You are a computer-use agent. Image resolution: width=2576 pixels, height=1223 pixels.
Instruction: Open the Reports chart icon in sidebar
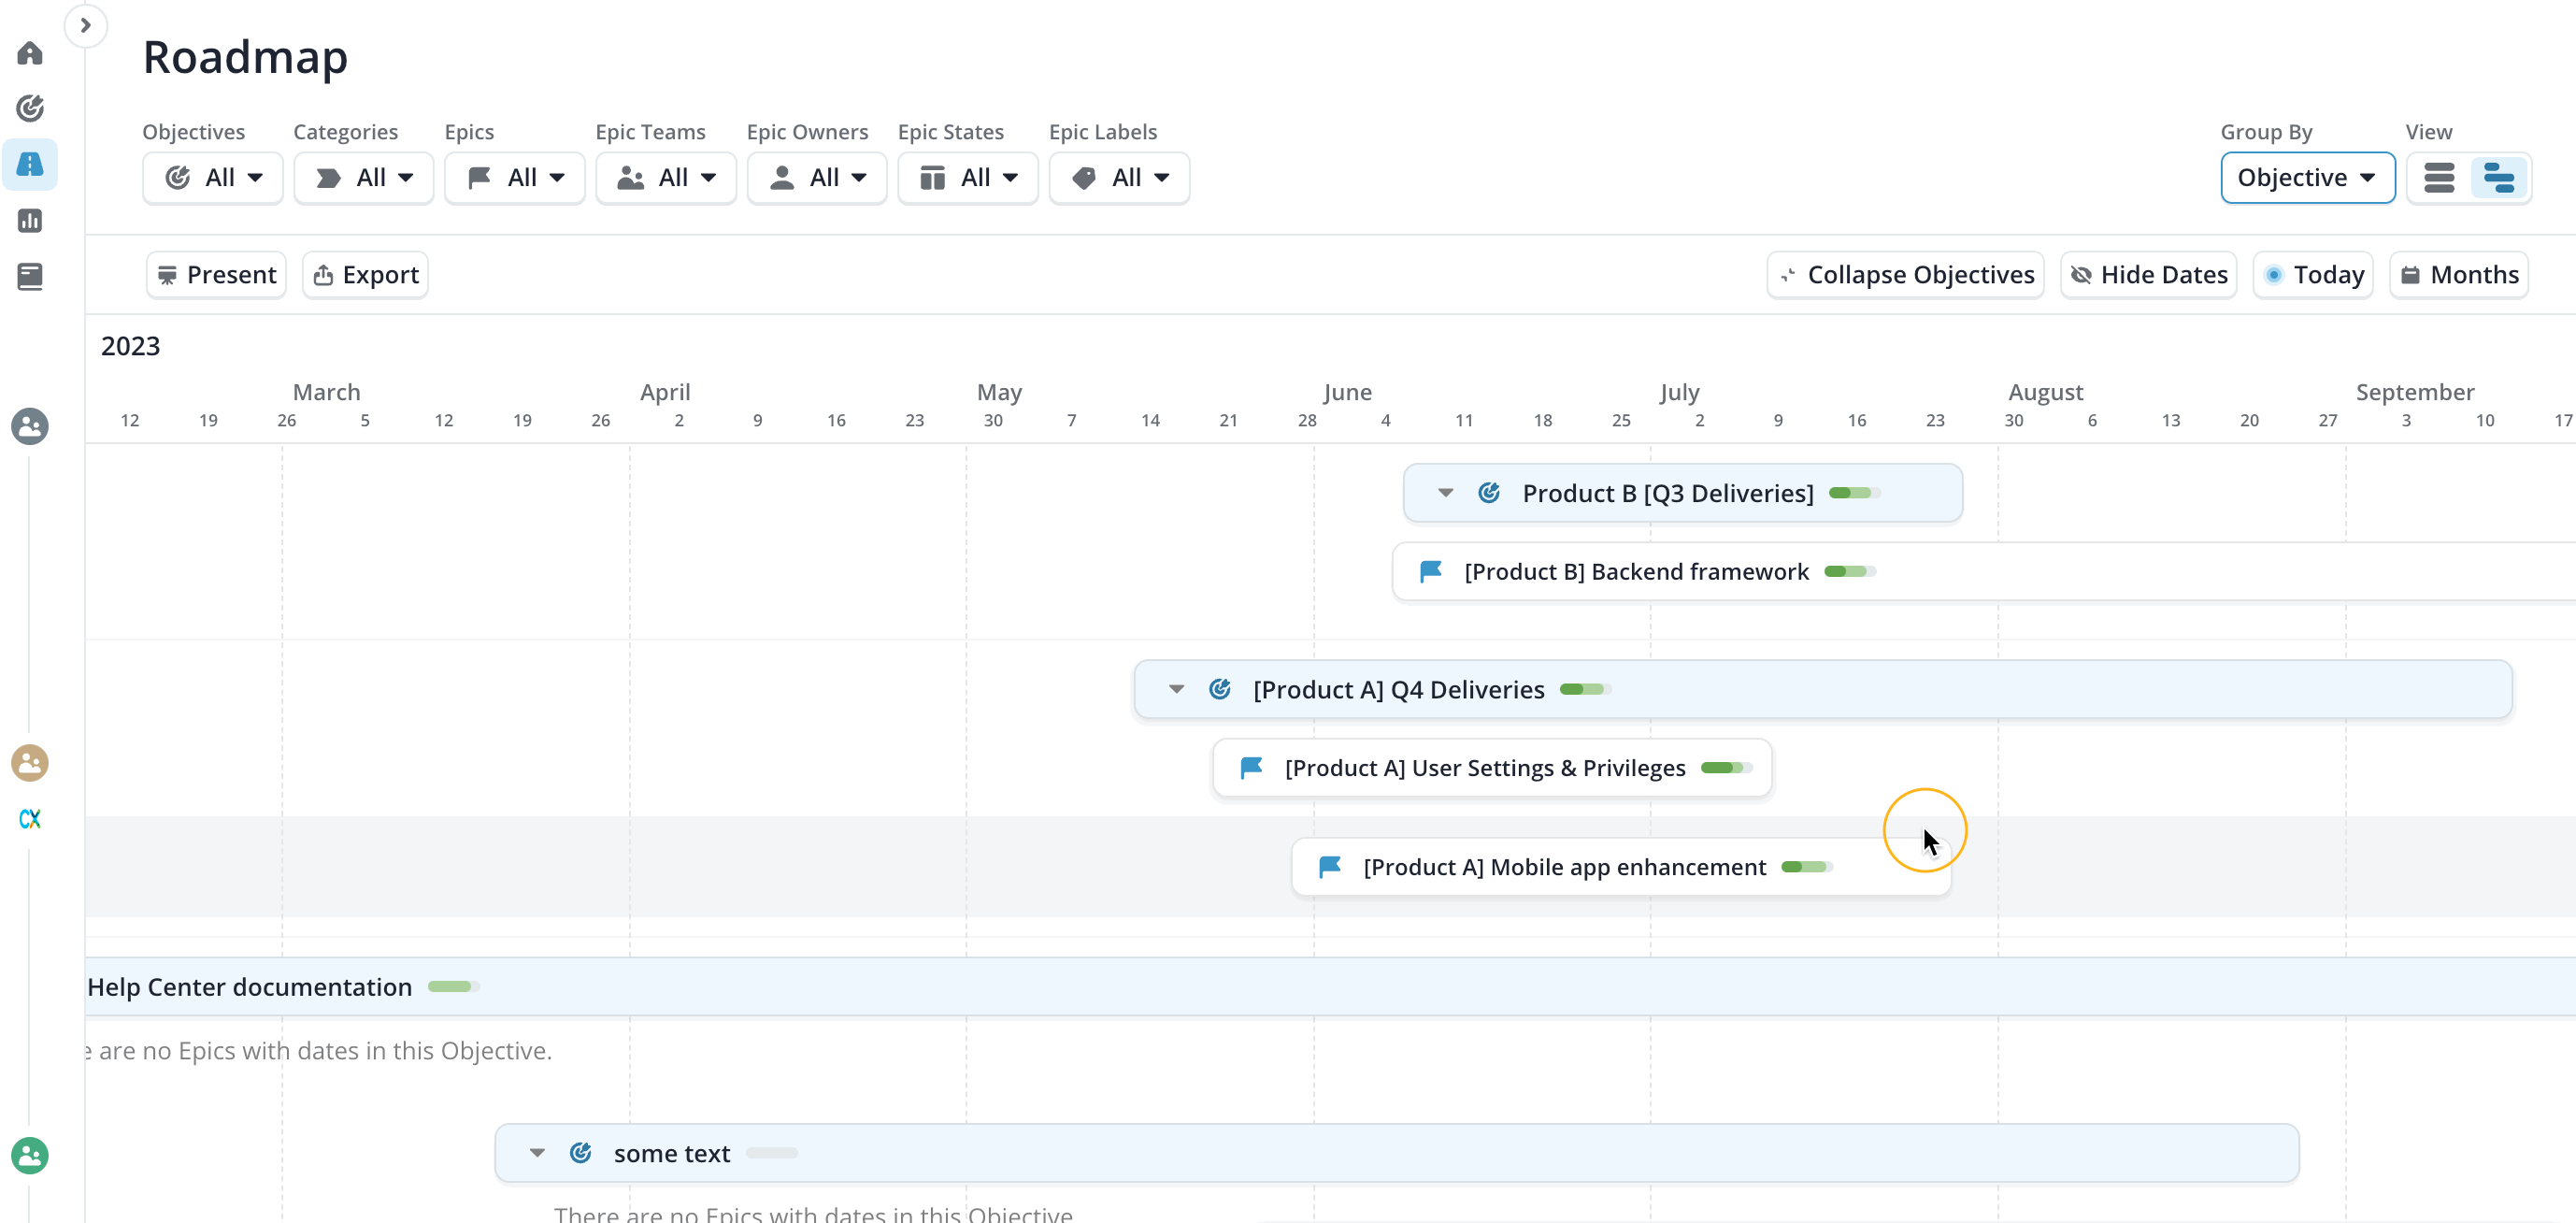30,220
